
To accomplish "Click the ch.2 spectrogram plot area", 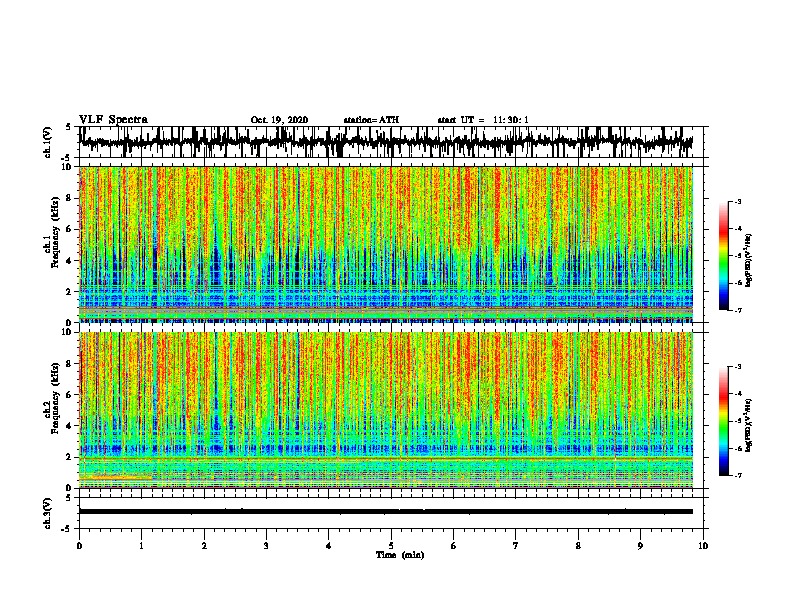I will [x=386, y=410].
